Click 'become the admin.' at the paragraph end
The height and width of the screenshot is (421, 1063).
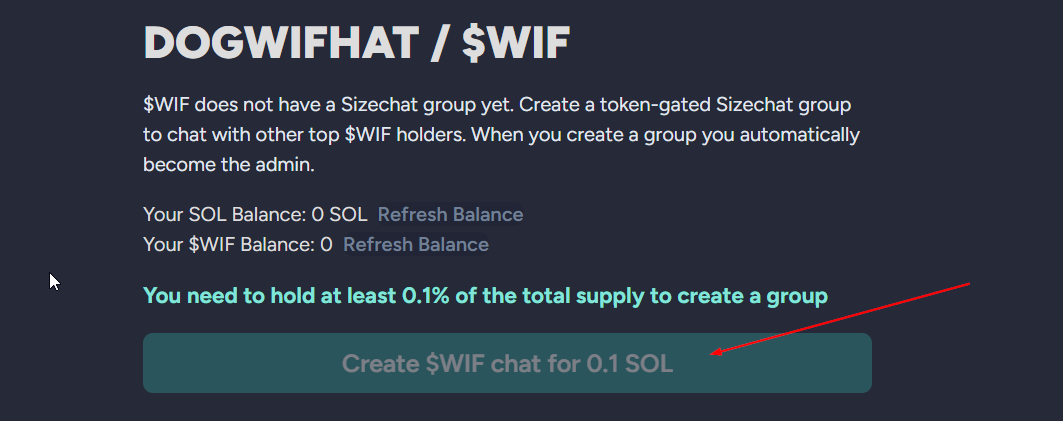pyautogui.click(x=229, y=165)
